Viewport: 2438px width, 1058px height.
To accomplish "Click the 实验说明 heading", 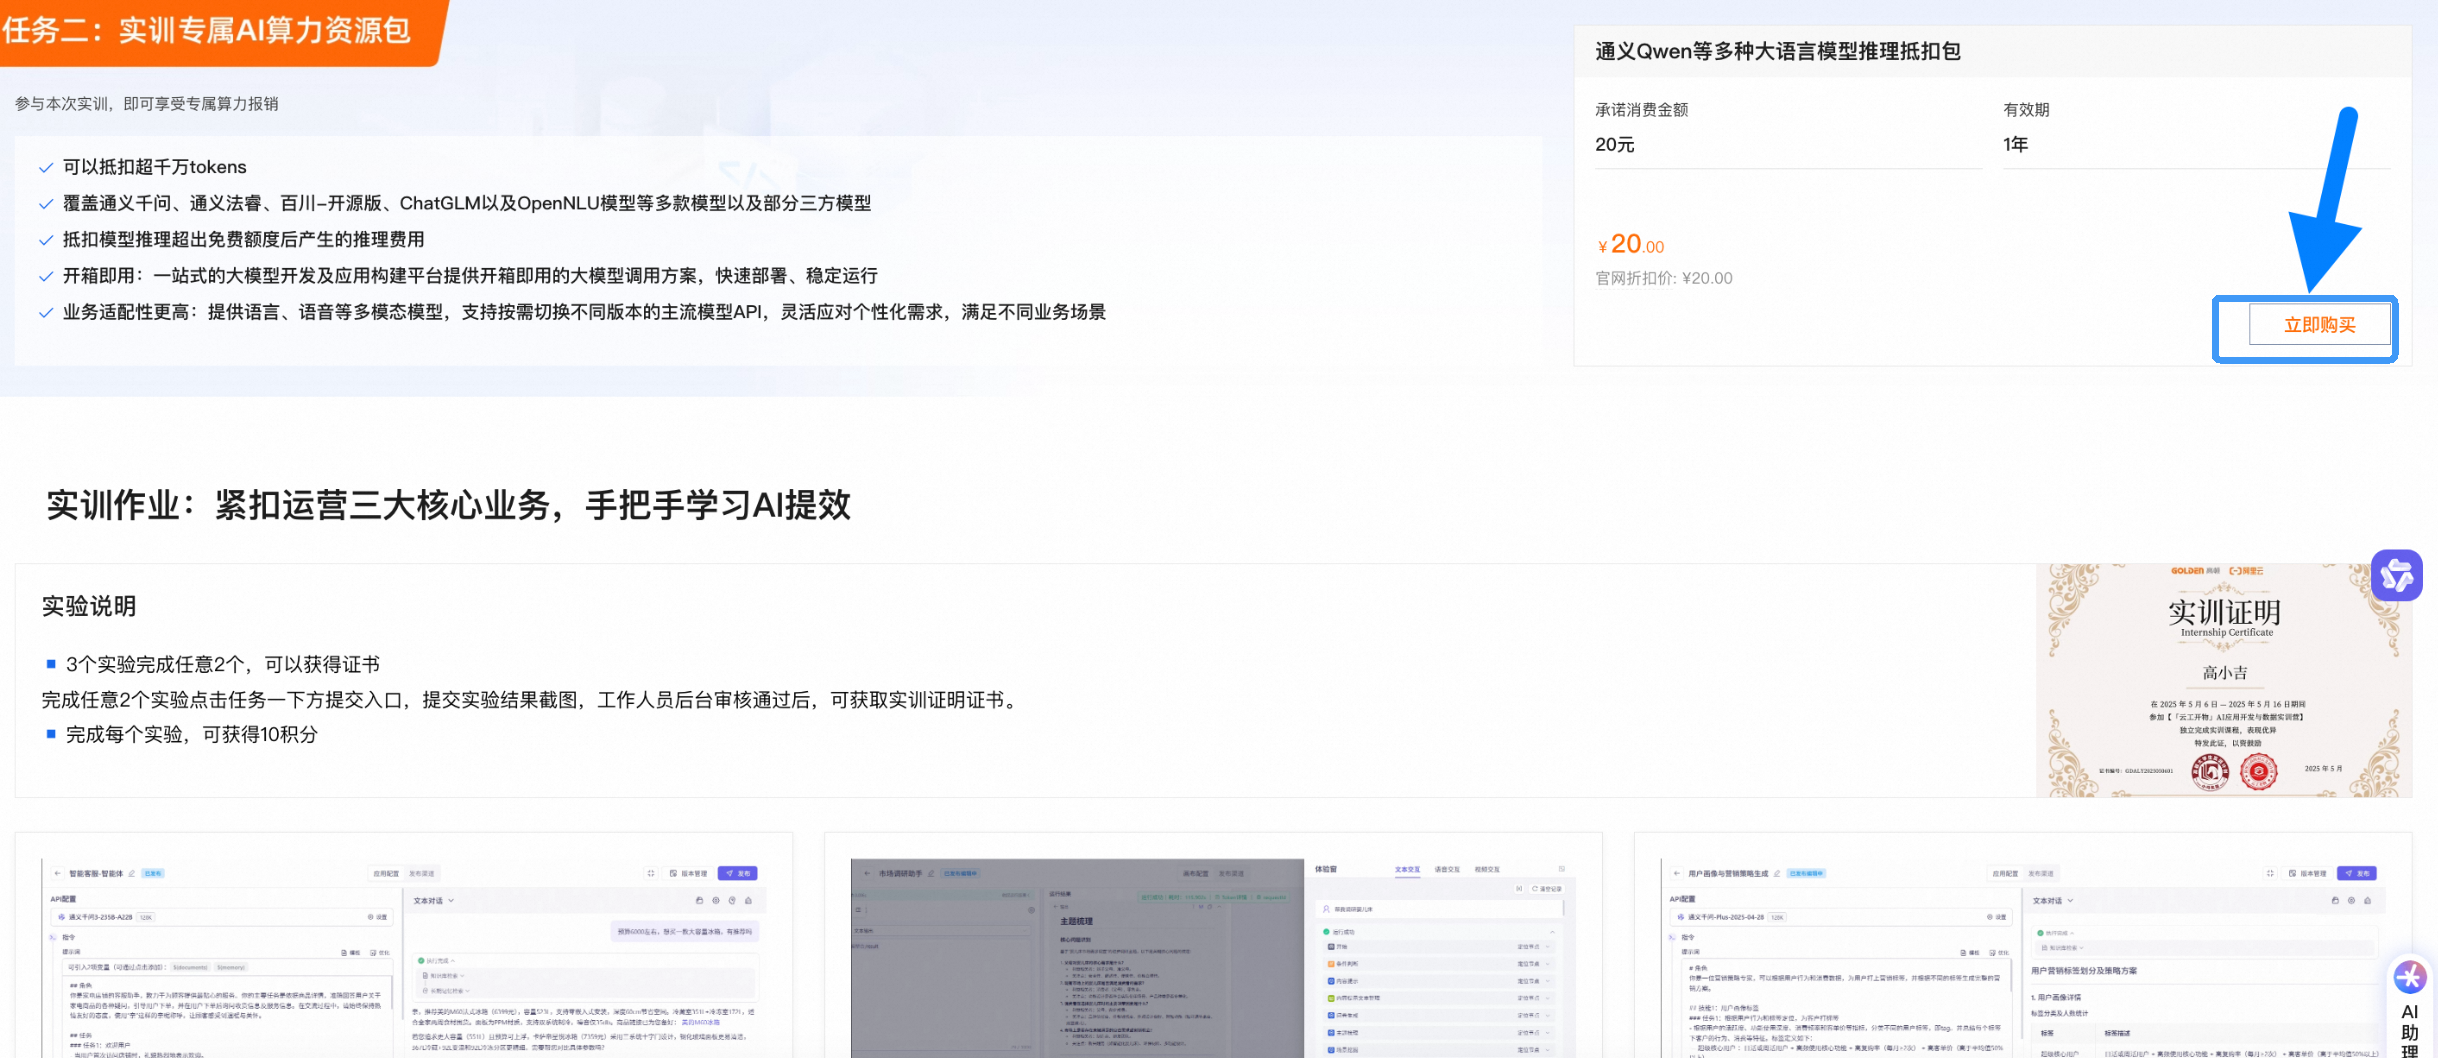I will [89, 606].
